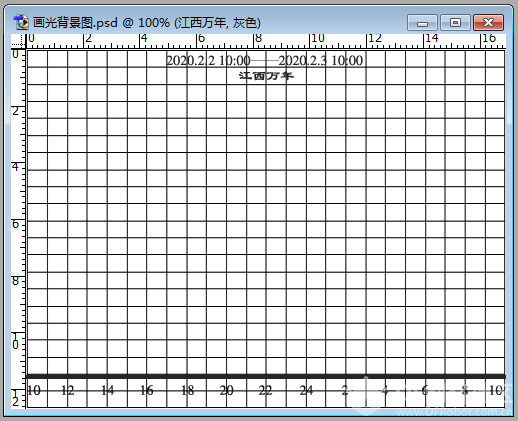The height and width of the screenshot is (421, 518).
Task: Click the hour label 18 on bottom axis
Action: point(187,390)
